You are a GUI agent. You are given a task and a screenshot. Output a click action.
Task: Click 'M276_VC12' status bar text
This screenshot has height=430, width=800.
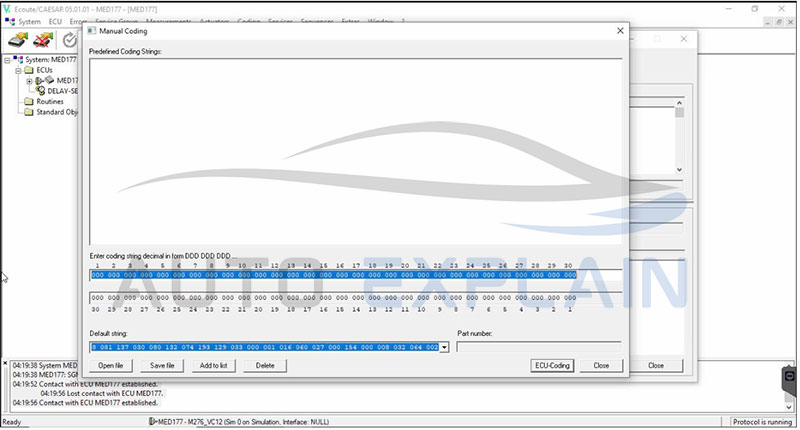(205, 422)
